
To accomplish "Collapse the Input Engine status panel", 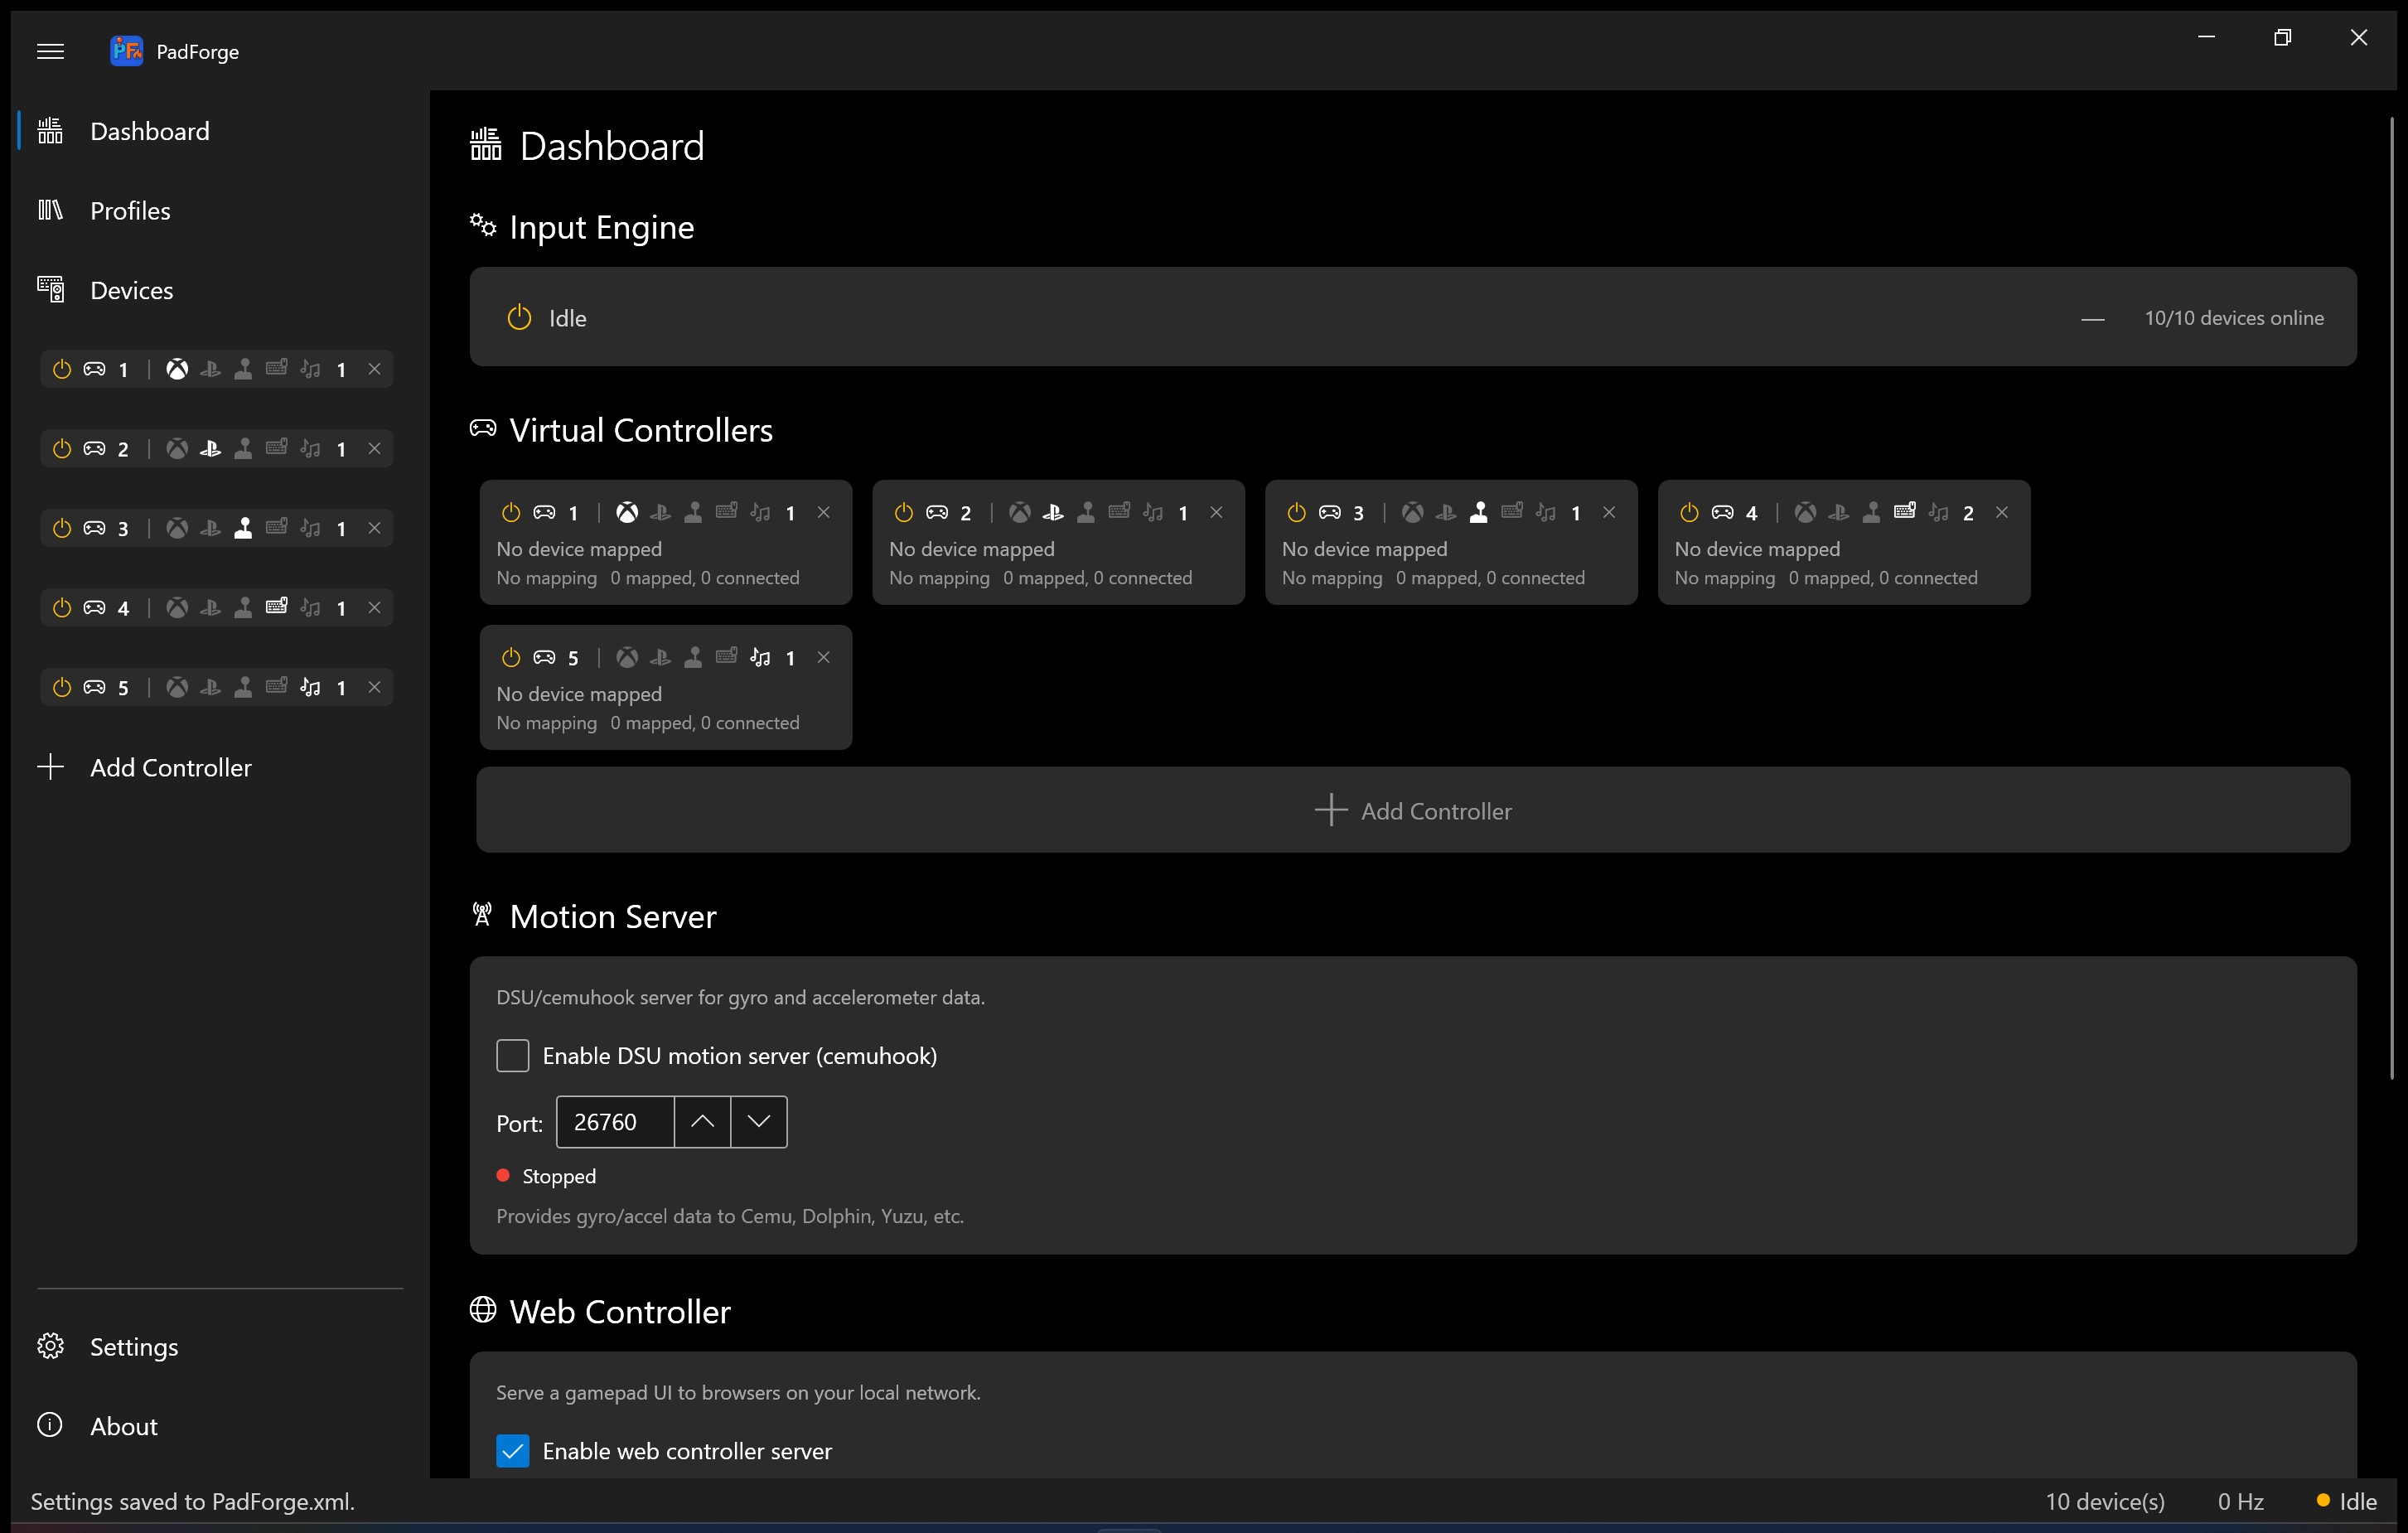I will click(2092, 318).
